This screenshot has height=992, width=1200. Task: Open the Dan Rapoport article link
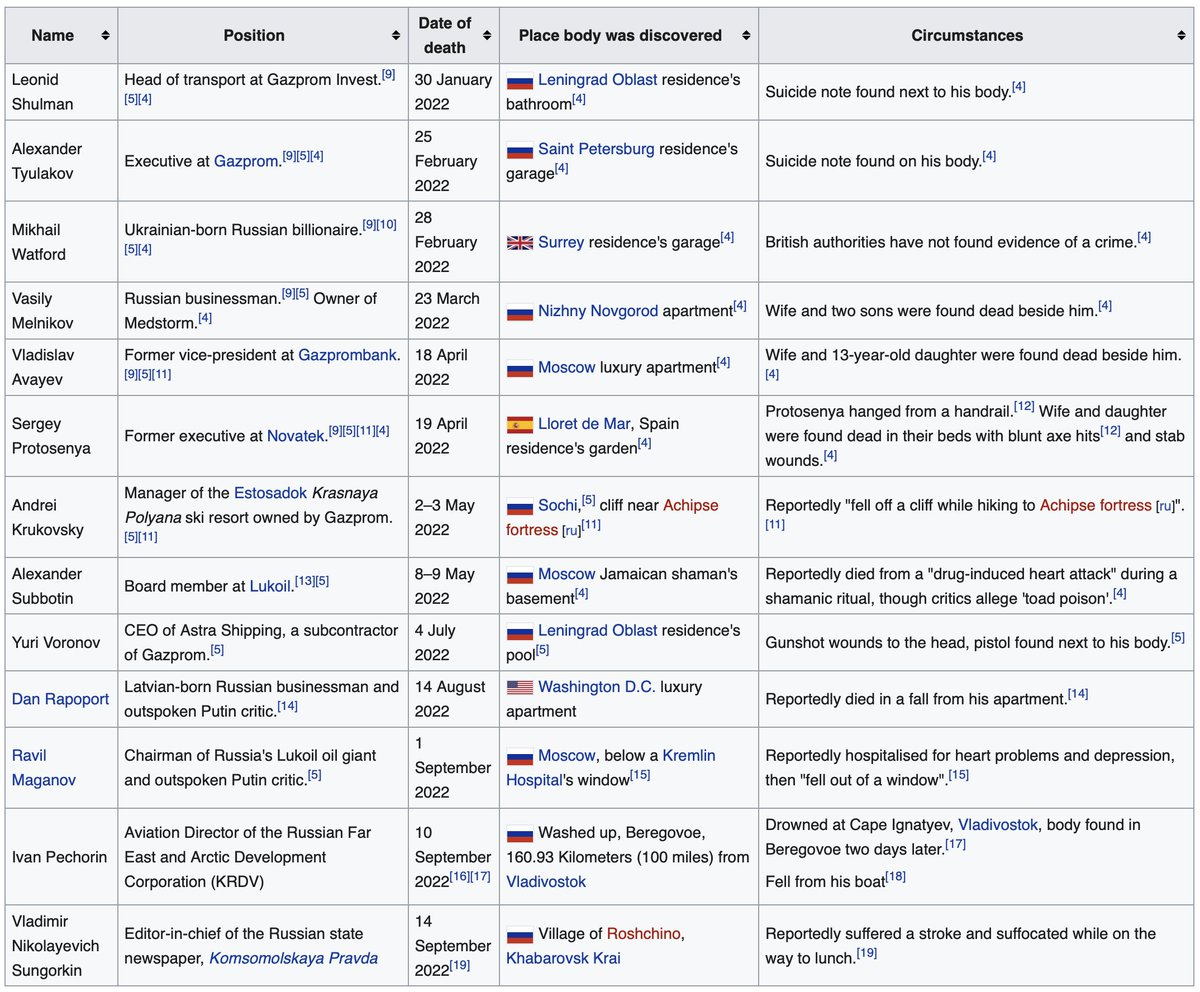pos(60,699)
